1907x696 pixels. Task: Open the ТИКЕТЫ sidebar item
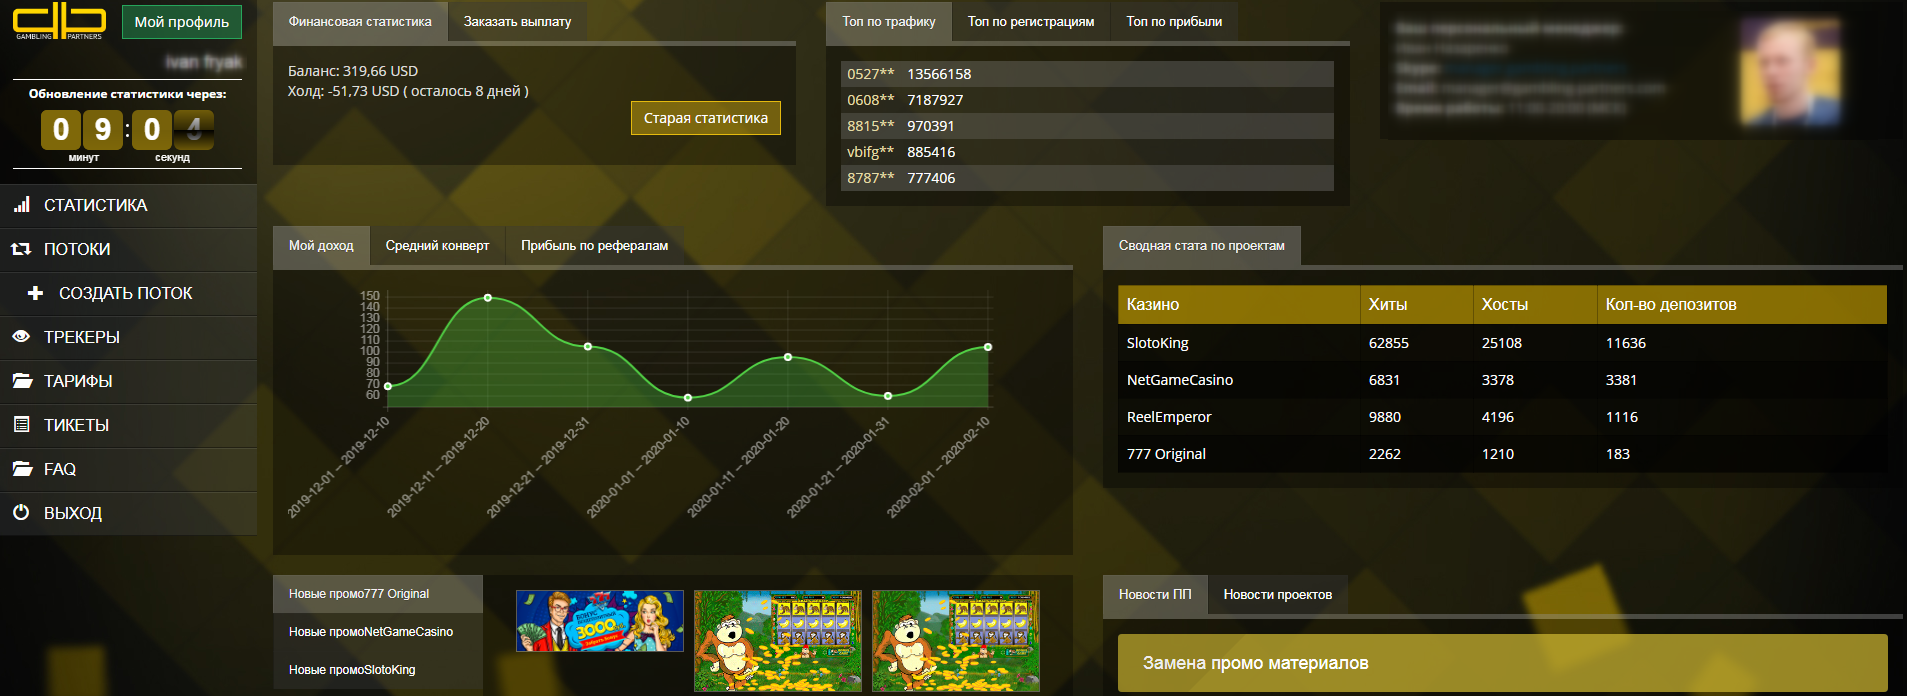pos(128,425)
